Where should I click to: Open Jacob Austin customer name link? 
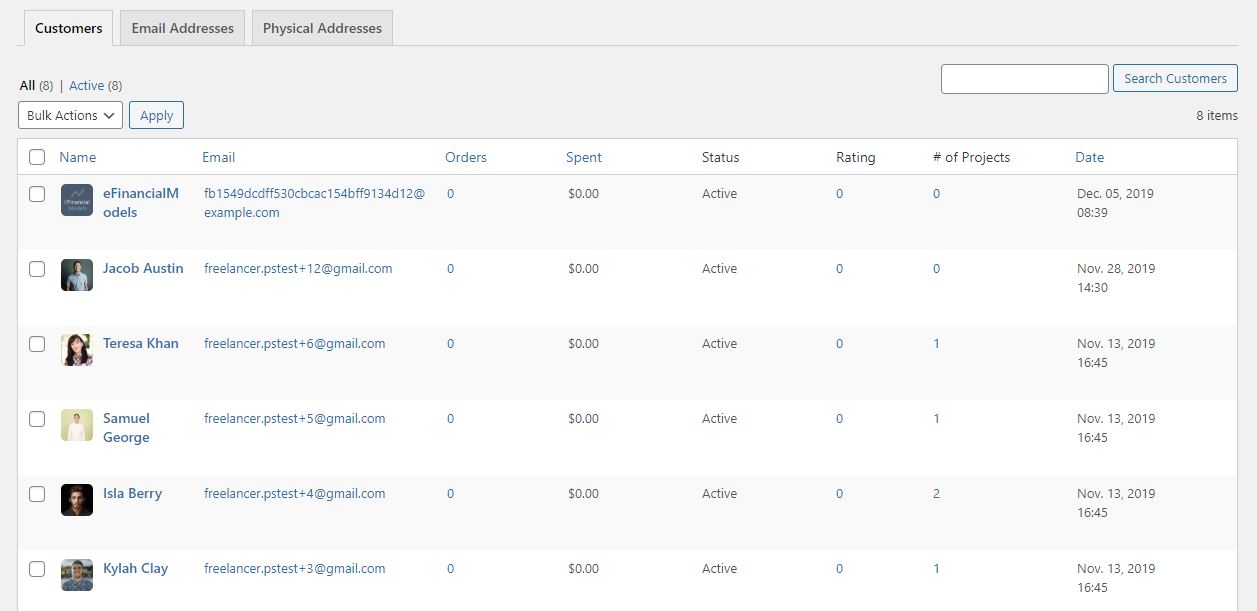pyautogui.click(x=143, y=268)
